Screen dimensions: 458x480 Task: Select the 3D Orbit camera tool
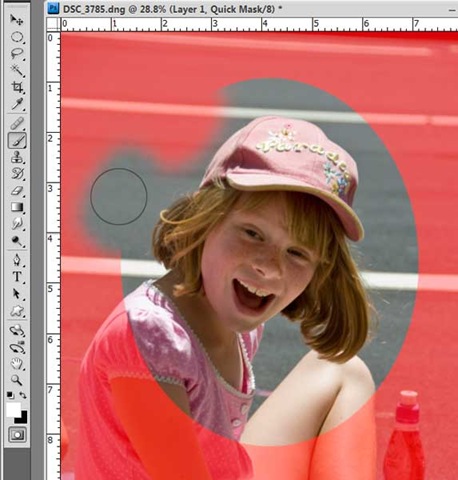coord(17,348)
